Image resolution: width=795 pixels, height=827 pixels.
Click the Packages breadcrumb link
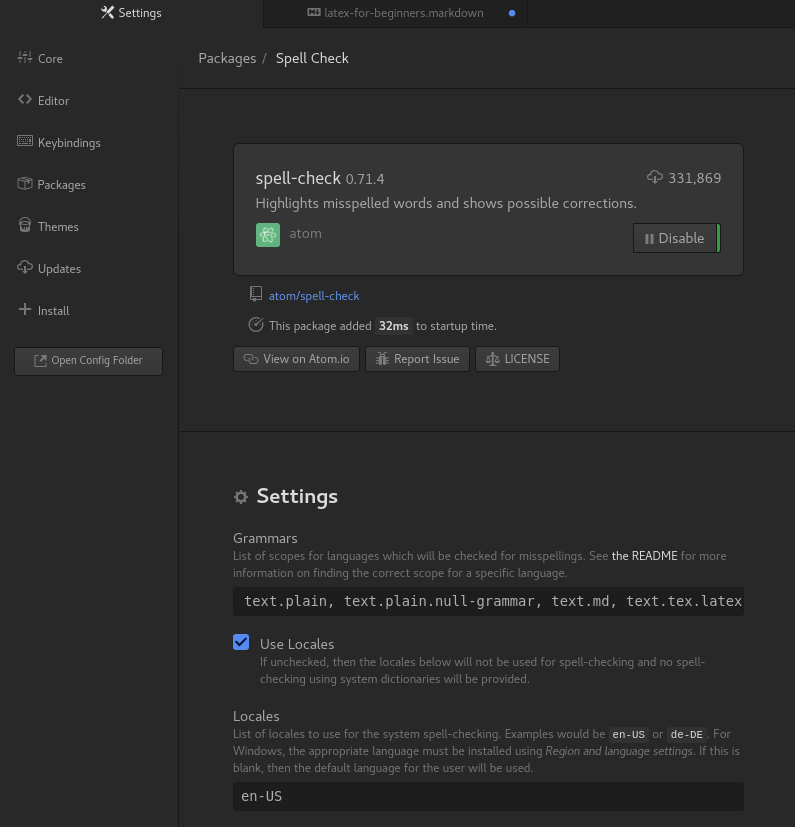[x=227, y=58]
